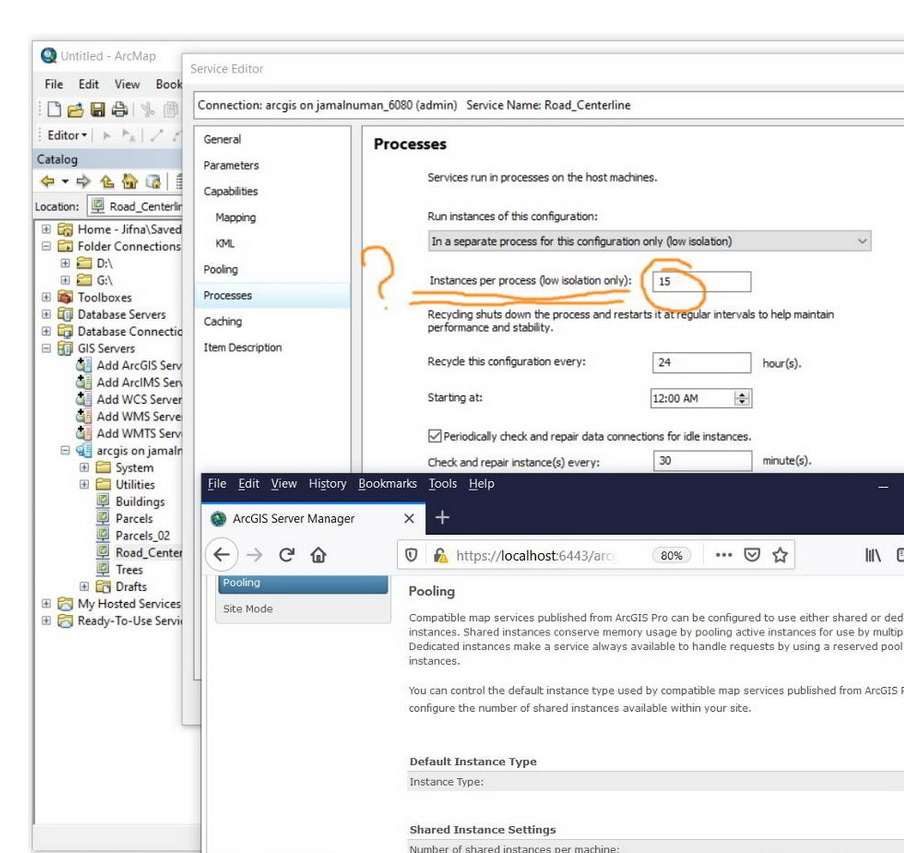The image size is (904, 853).
Task: Expand the D:\ folder node
Action: [65, 263]
